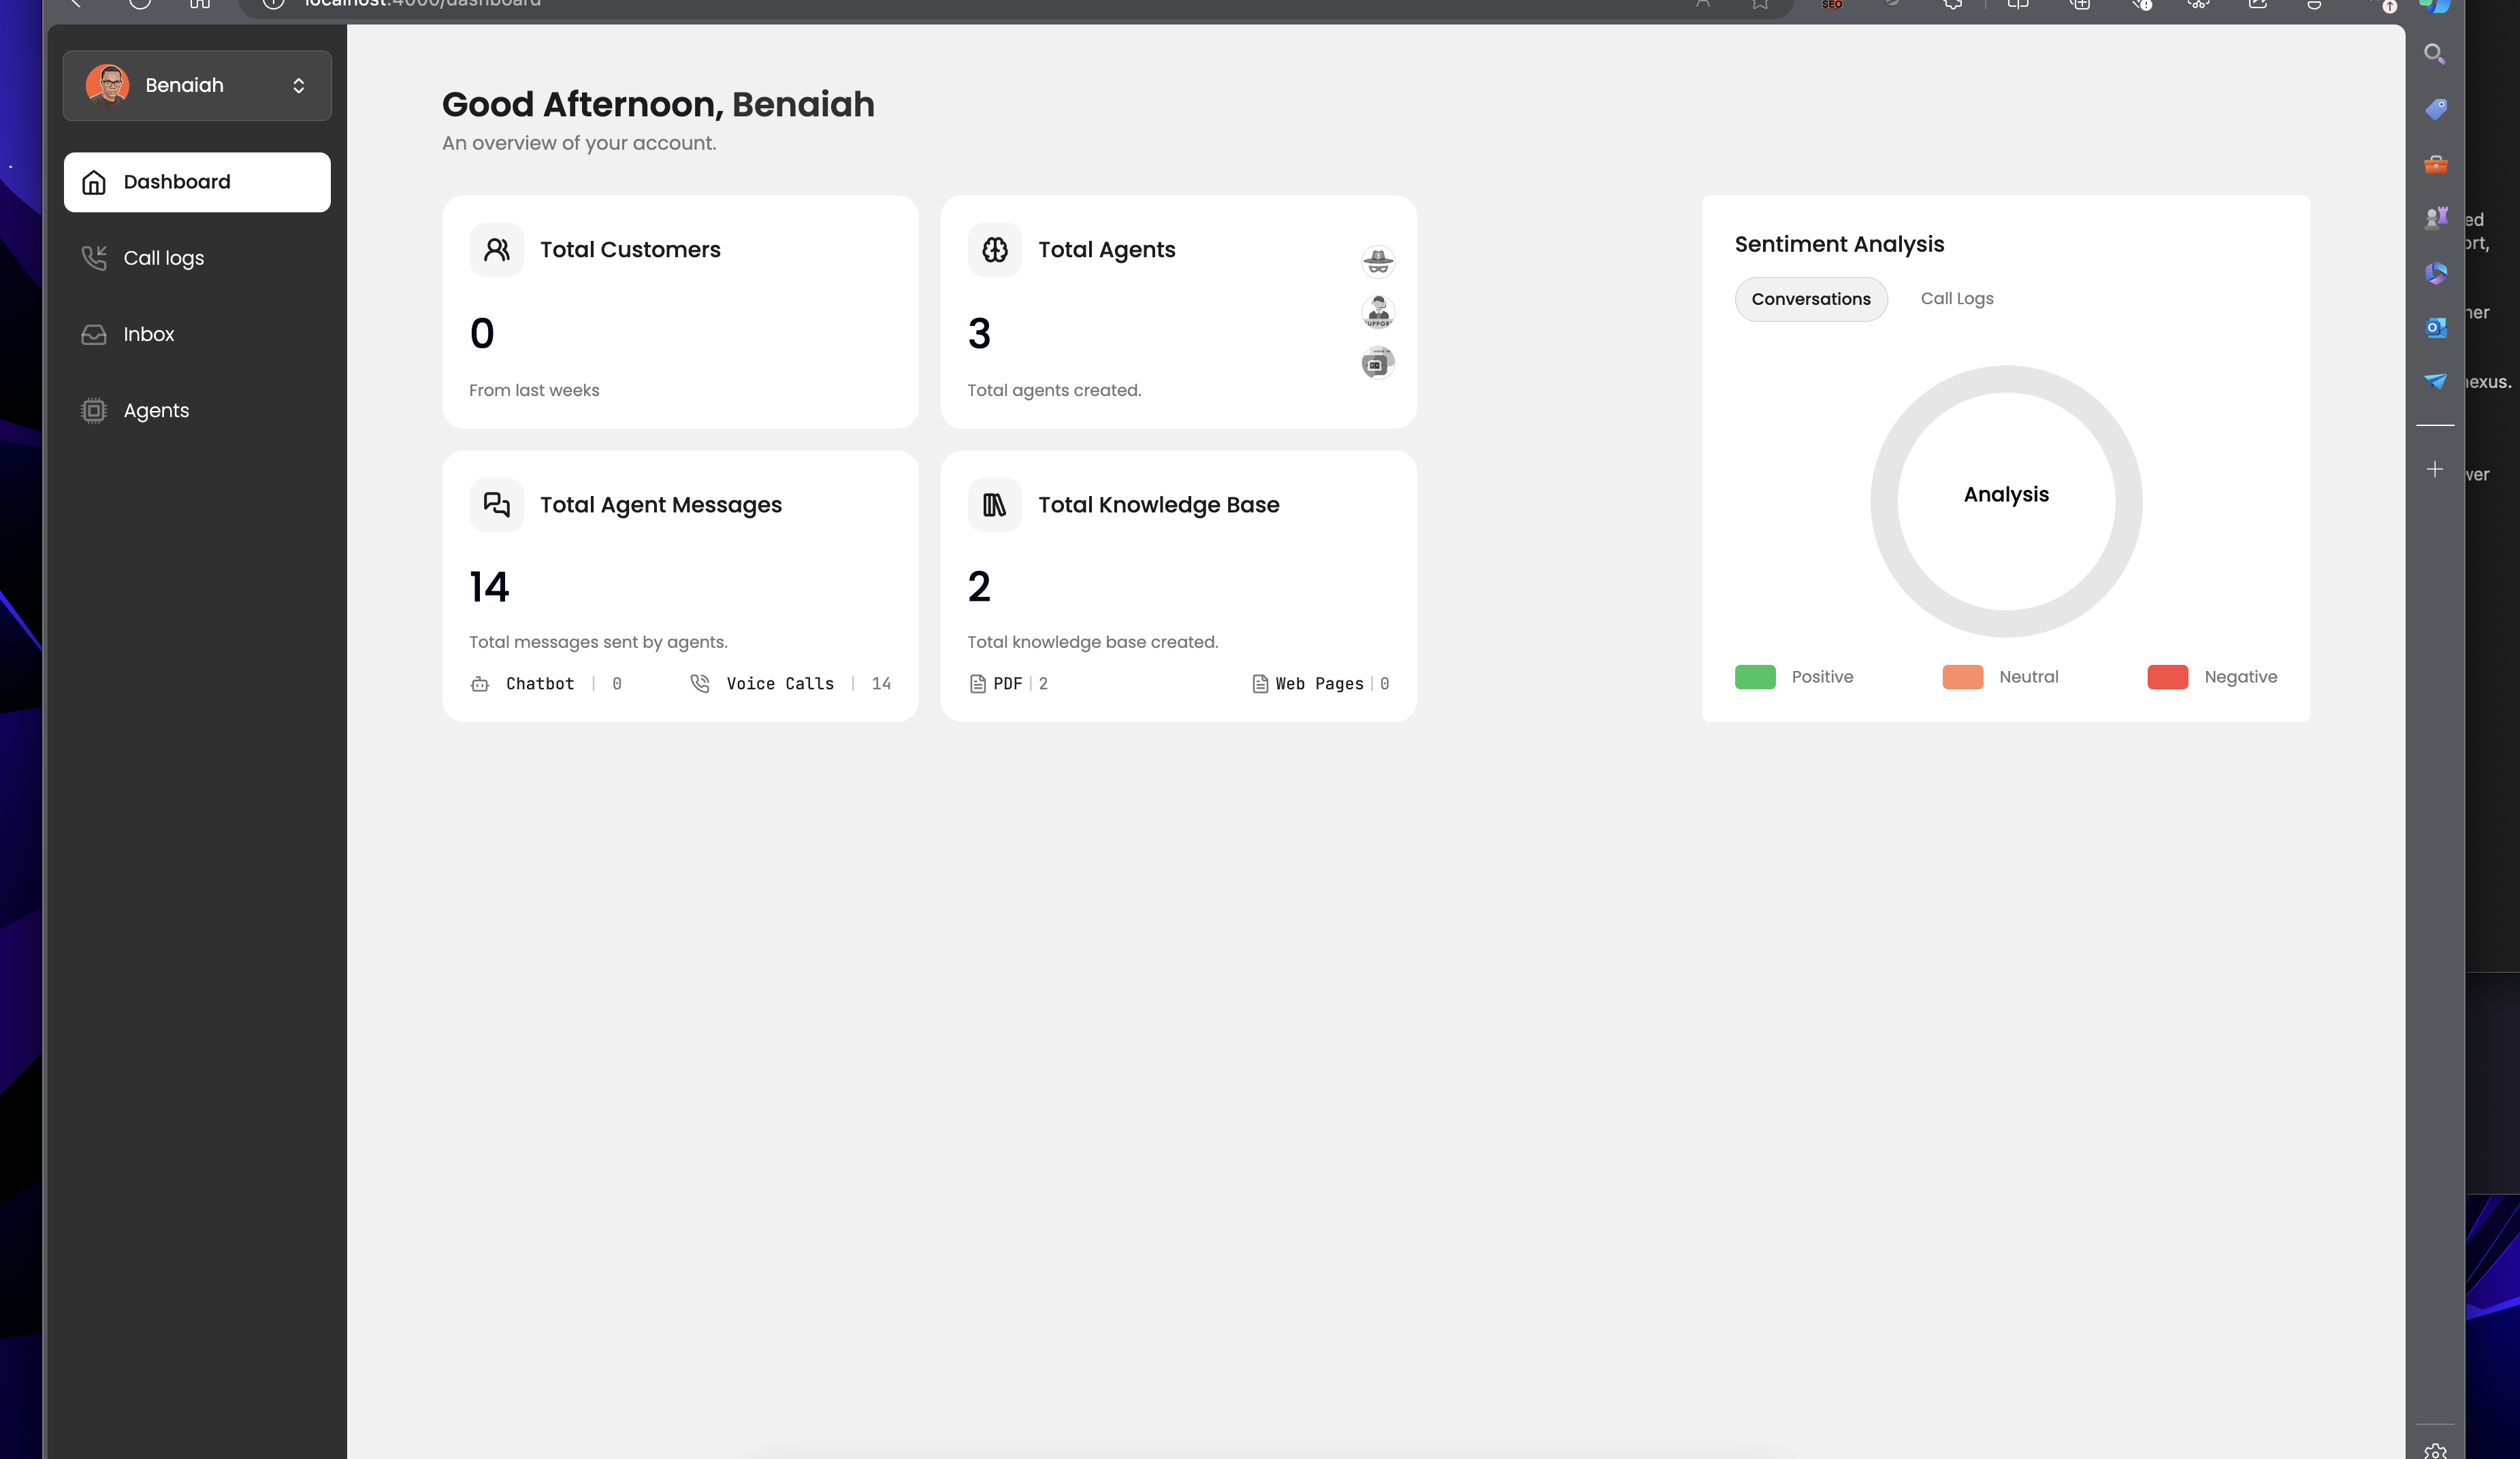Click the up-down chevron beside Benaiah

click(x=299, y=86)
